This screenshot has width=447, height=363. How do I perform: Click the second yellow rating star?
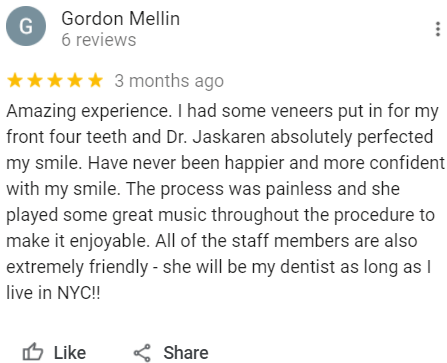click(x=35, y=81)
